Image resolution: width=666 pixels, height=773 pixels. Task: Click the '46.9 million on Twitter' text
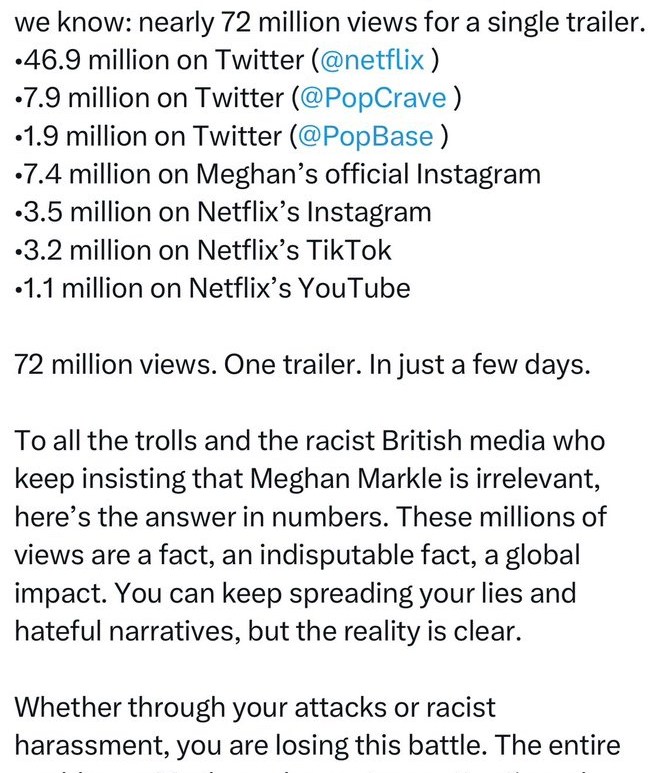155,59
